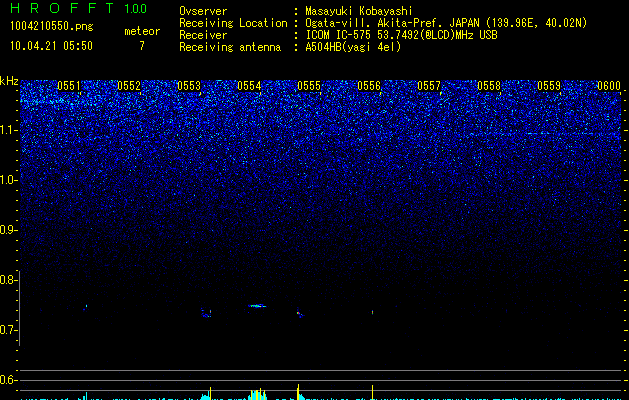Click the long meteor echo near 0554

coord(257,306)
